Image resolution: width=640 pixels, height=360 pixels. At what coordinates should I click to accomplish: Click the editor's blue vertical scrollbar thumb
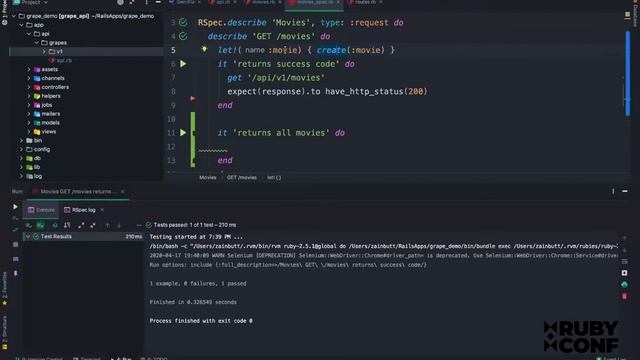coord(627,73)
